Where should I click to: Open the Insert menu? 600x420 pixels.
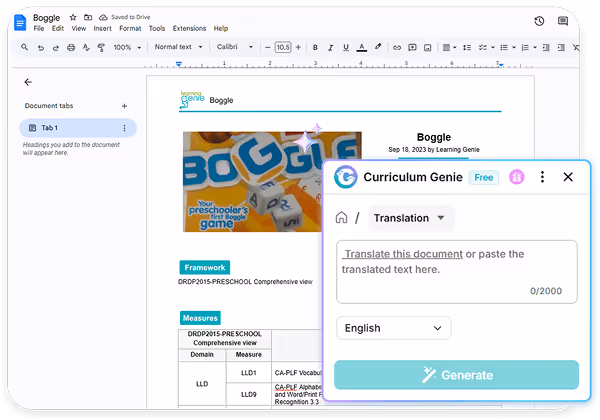pyautogui.click(x=103, y=28)
